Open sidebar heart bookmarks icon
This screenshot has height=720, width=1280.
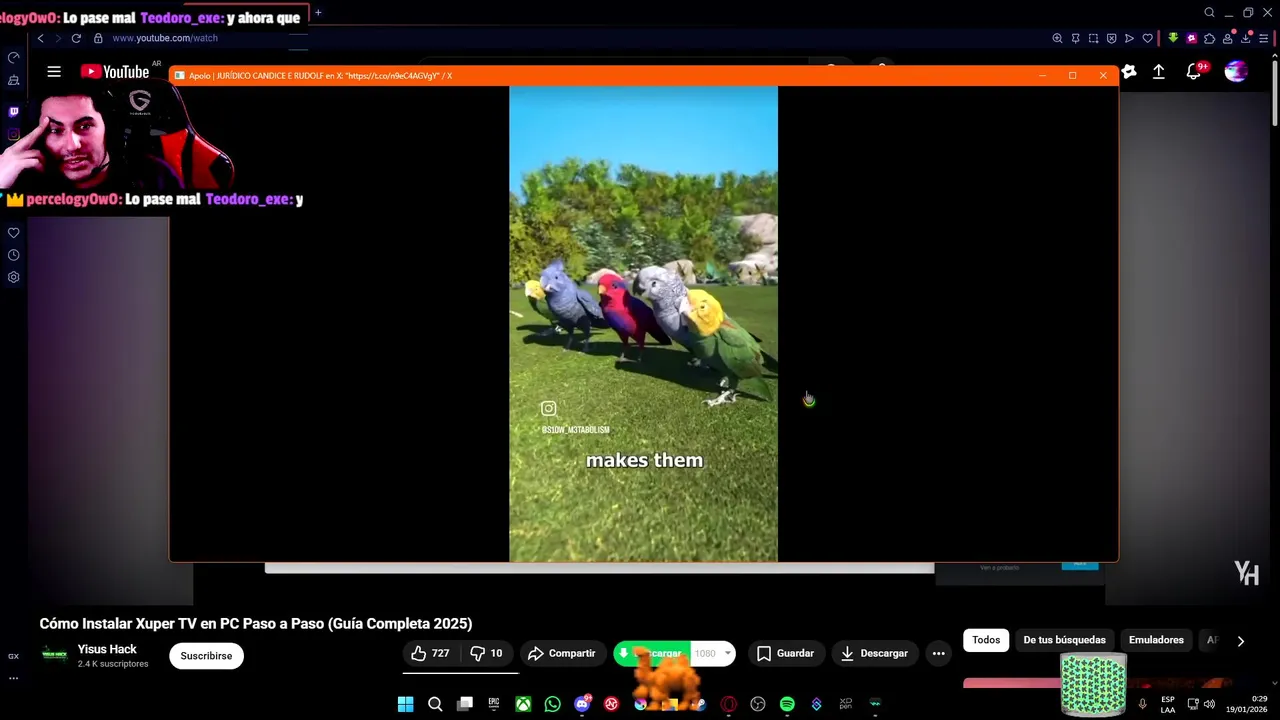13,233
